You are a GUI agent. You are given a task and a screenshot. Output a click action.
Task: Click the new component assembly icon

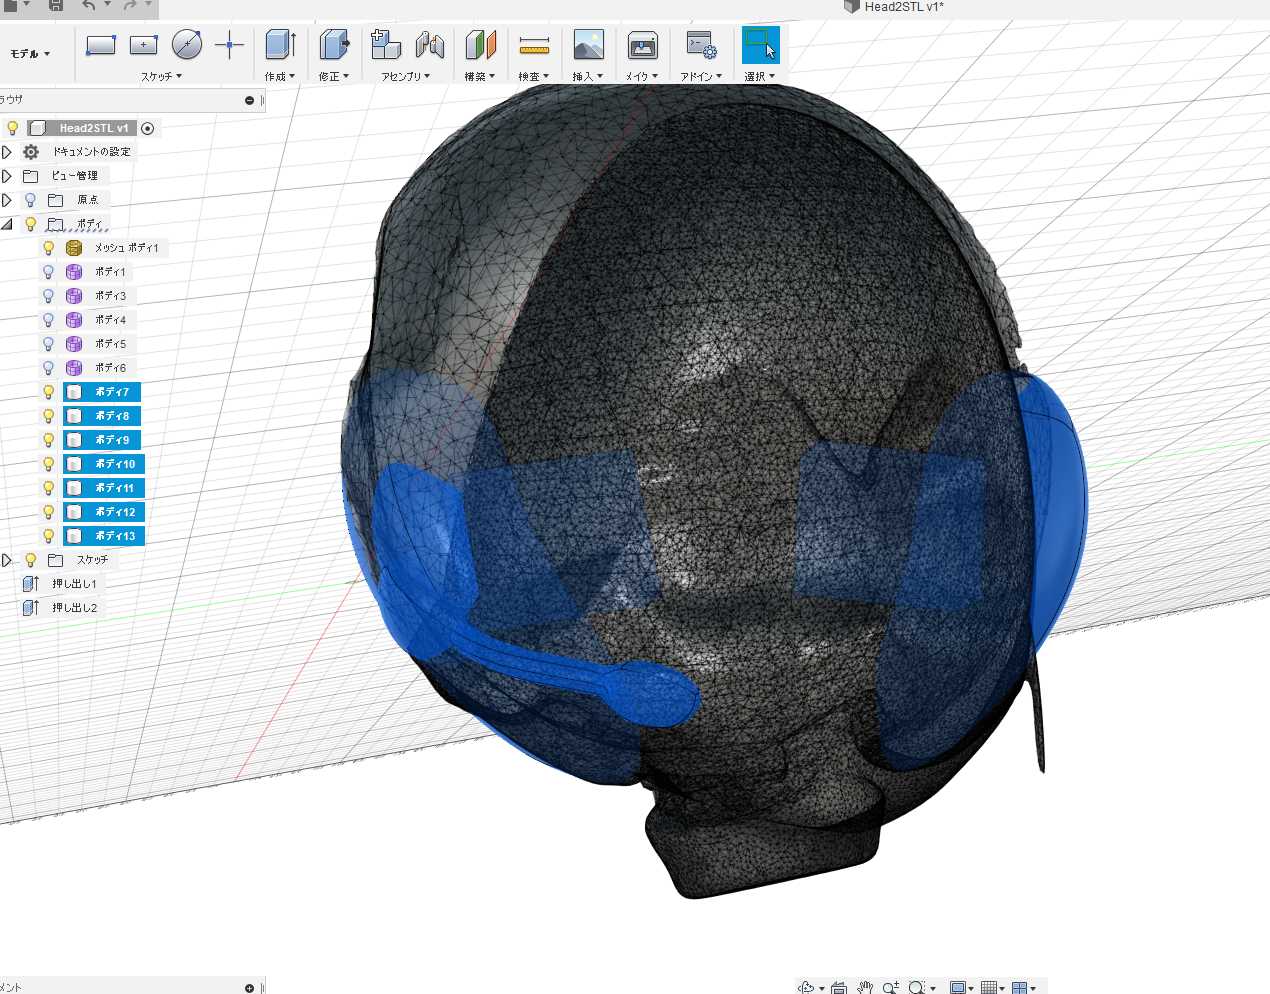(x=385, y=45)
